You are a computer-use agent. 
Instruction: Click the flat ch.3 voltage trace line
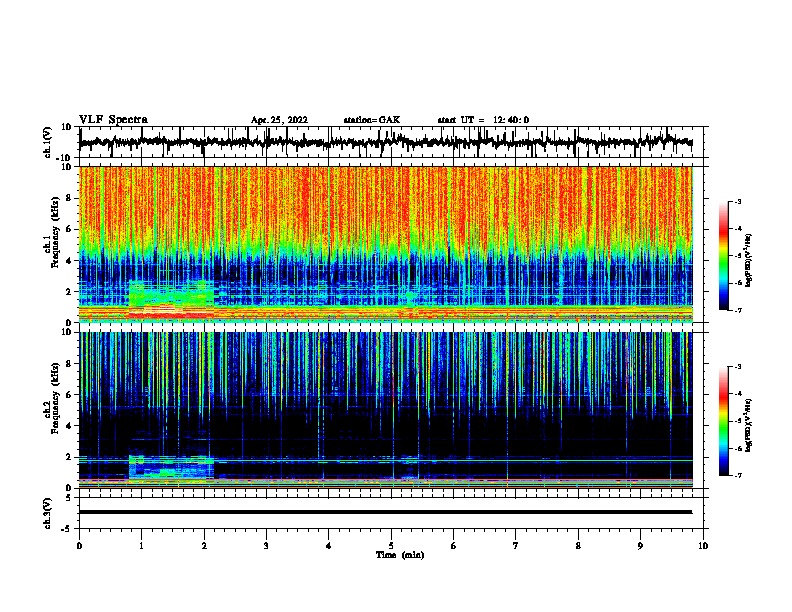click(386, 512)
